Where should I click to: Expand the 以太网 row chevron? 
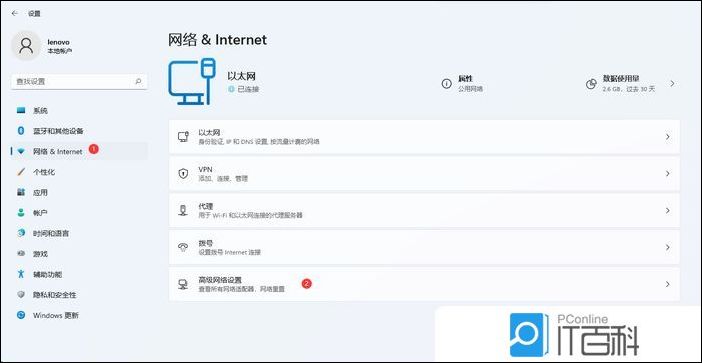tap(668, 137)
